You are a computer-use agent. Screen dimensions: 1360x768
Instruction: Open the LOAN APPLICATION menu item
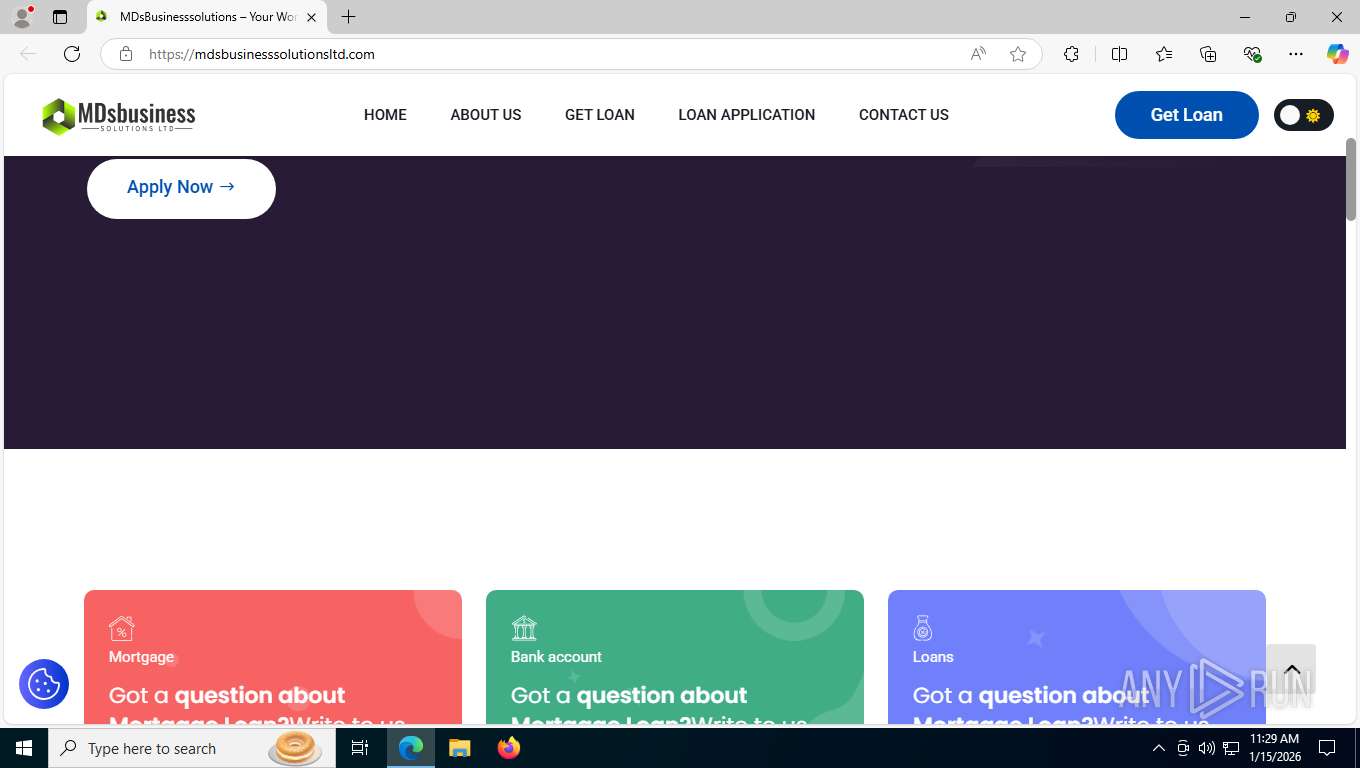click(747, 115)
